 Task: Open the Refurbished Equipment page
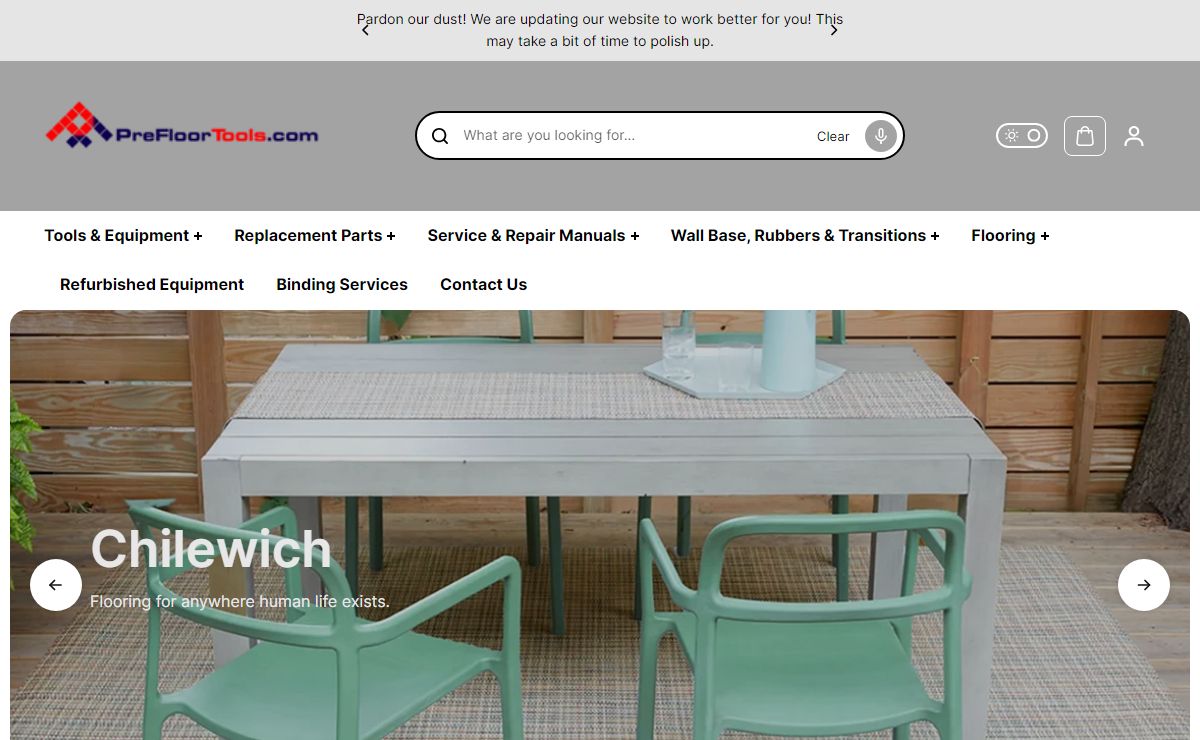click(152, 285)
